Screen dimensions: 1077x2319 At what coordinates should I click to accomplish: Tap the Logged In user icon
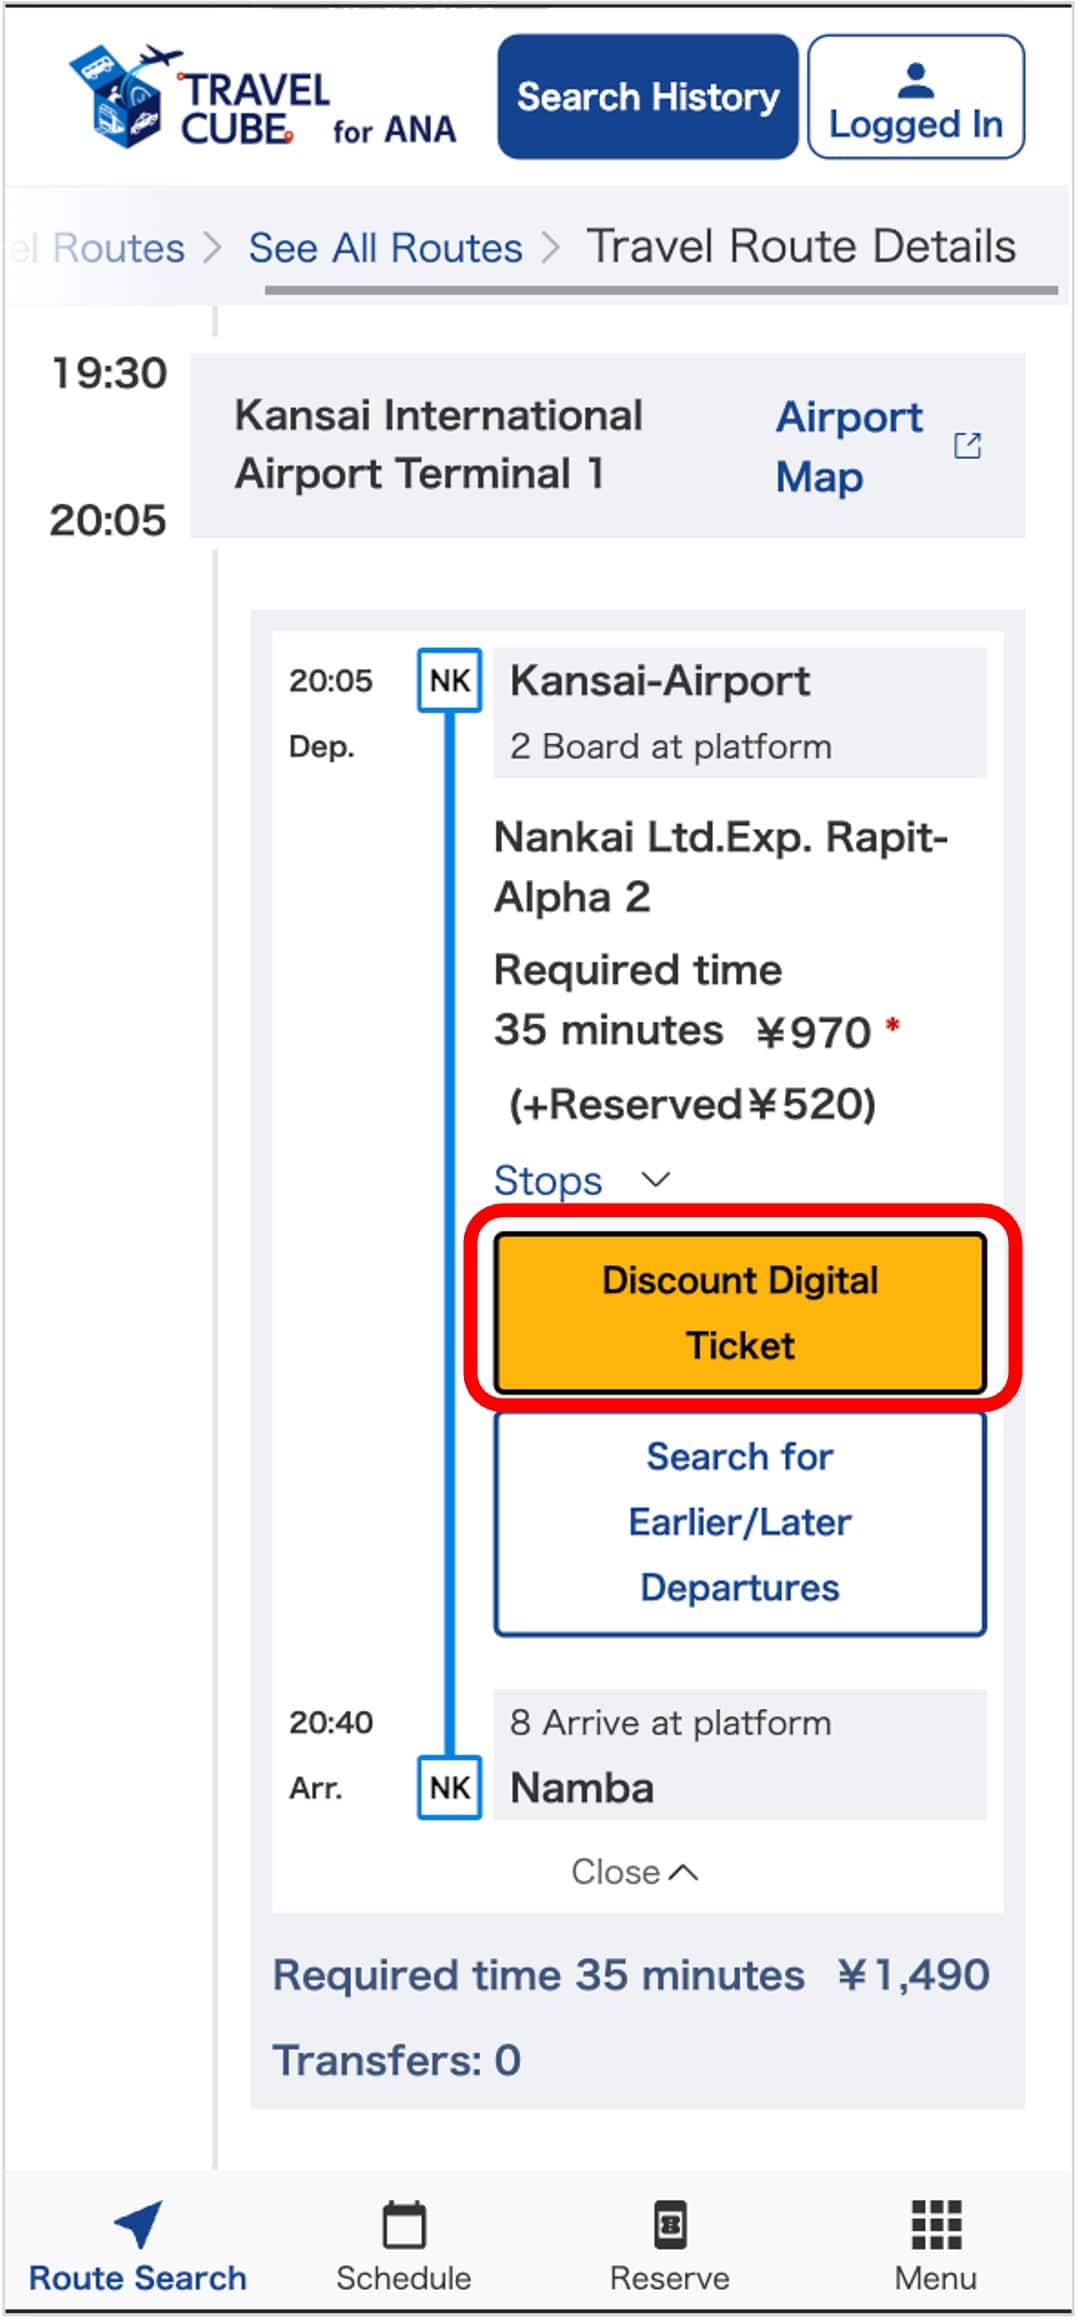click(915, 81)
